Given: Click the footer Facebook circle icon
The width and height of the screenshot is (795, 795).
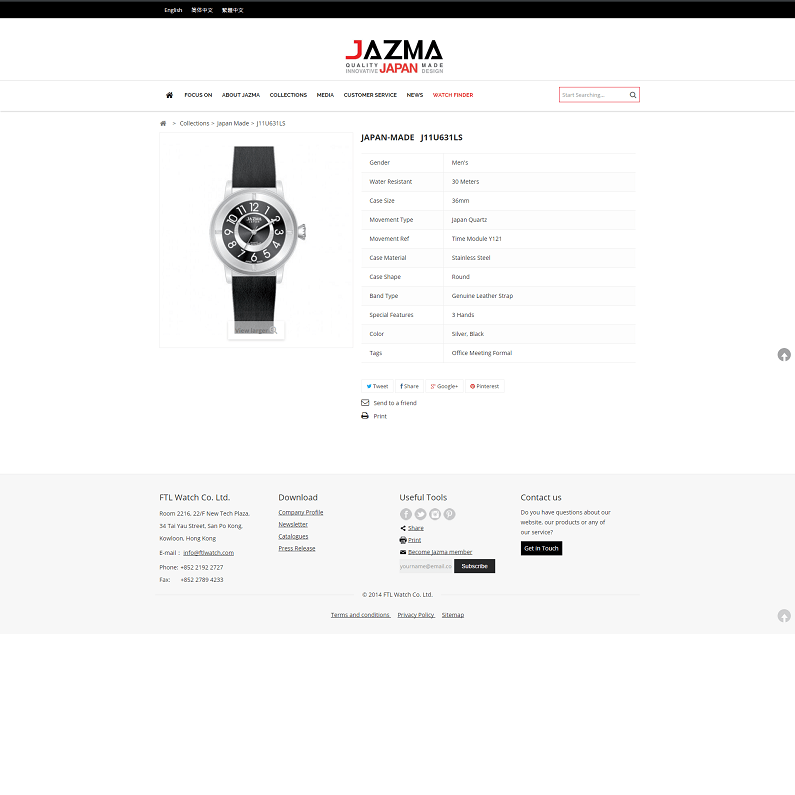Looking at the screenshot, I should (x=406, y=514).
